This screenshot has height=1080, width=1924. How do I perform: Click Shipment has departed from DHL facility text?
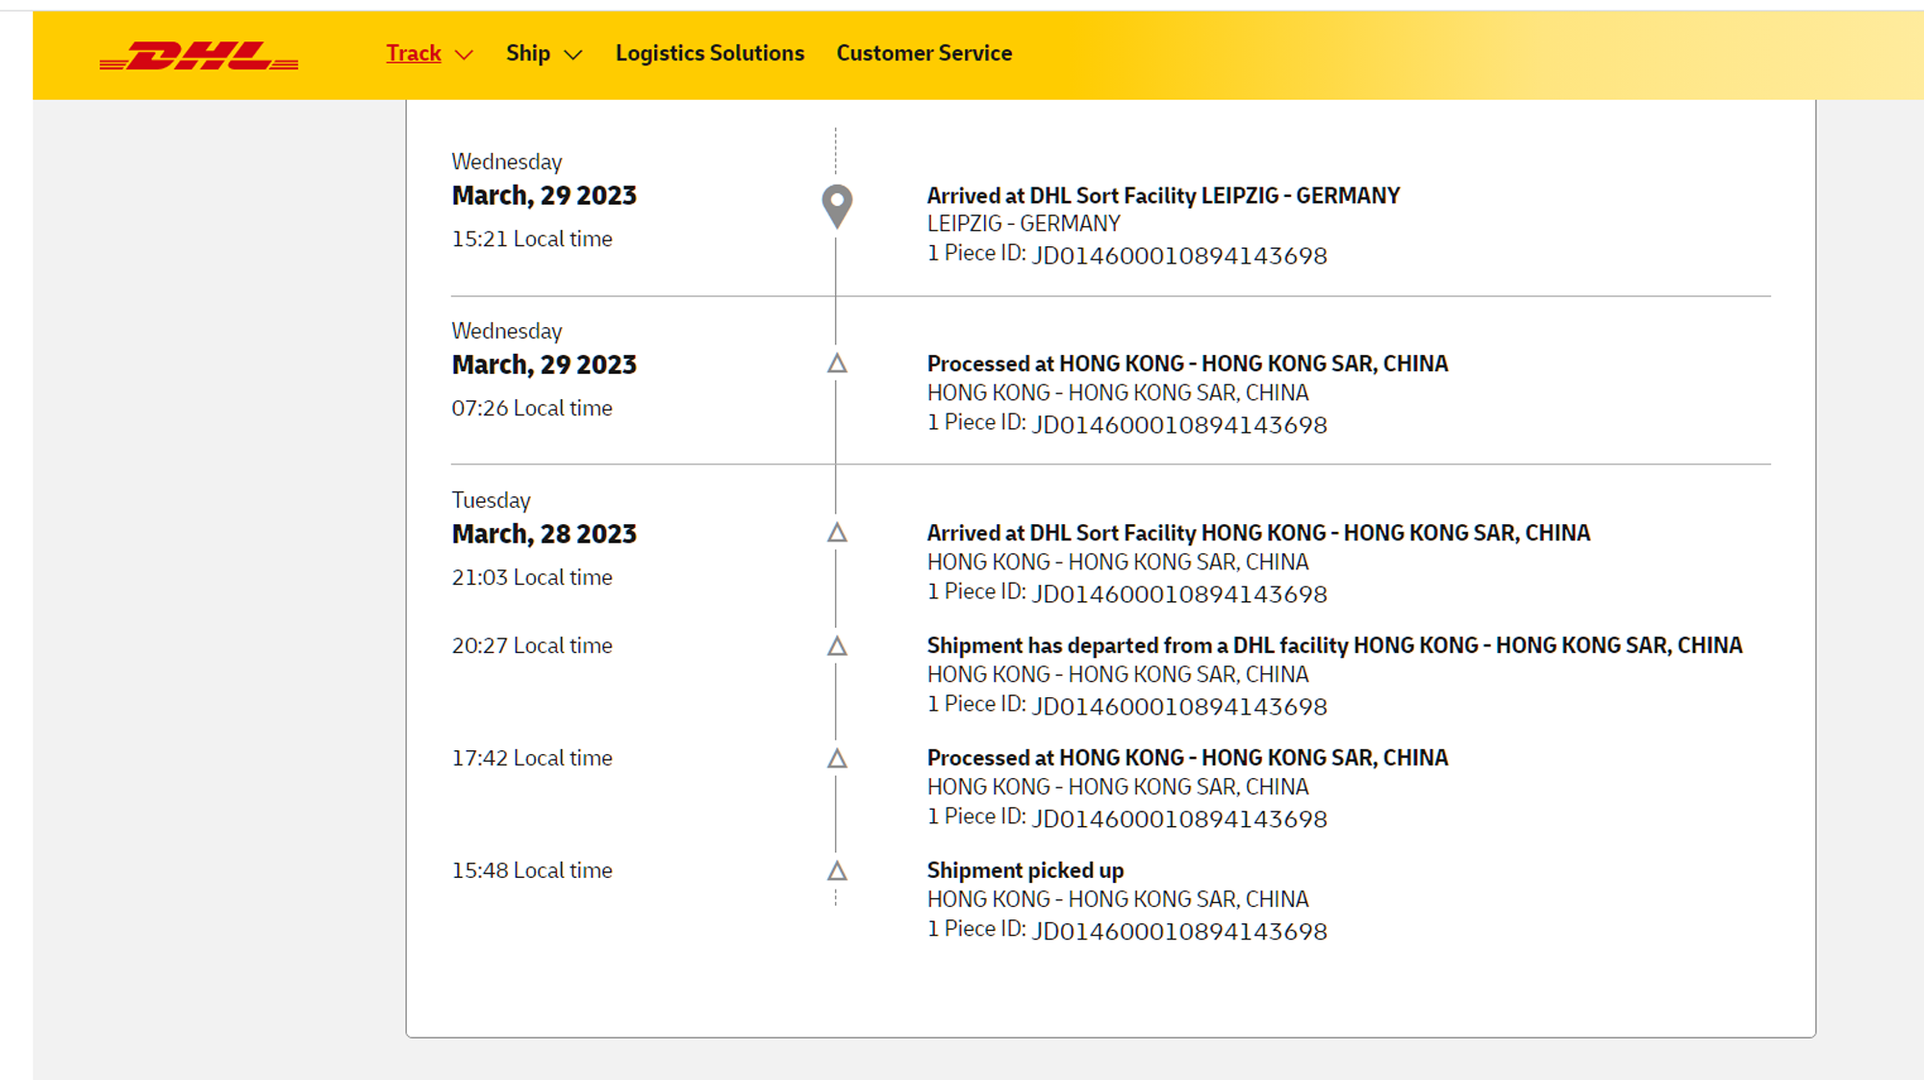[1333, 645]
